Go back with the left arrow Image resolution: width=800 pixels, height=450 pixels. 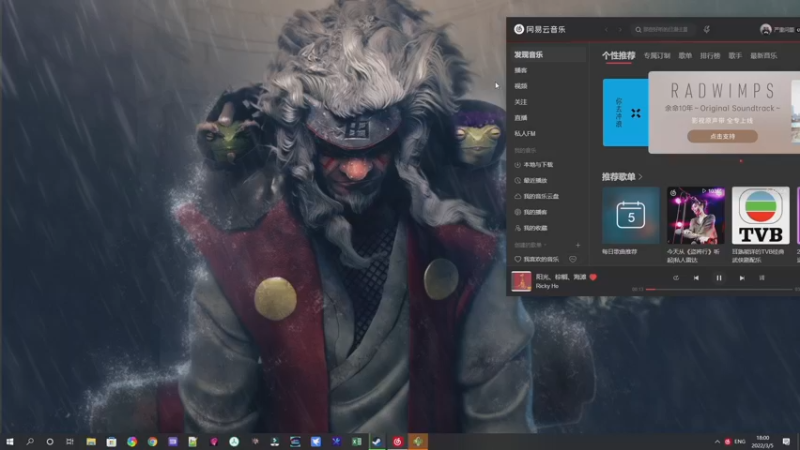pos(606,30)
